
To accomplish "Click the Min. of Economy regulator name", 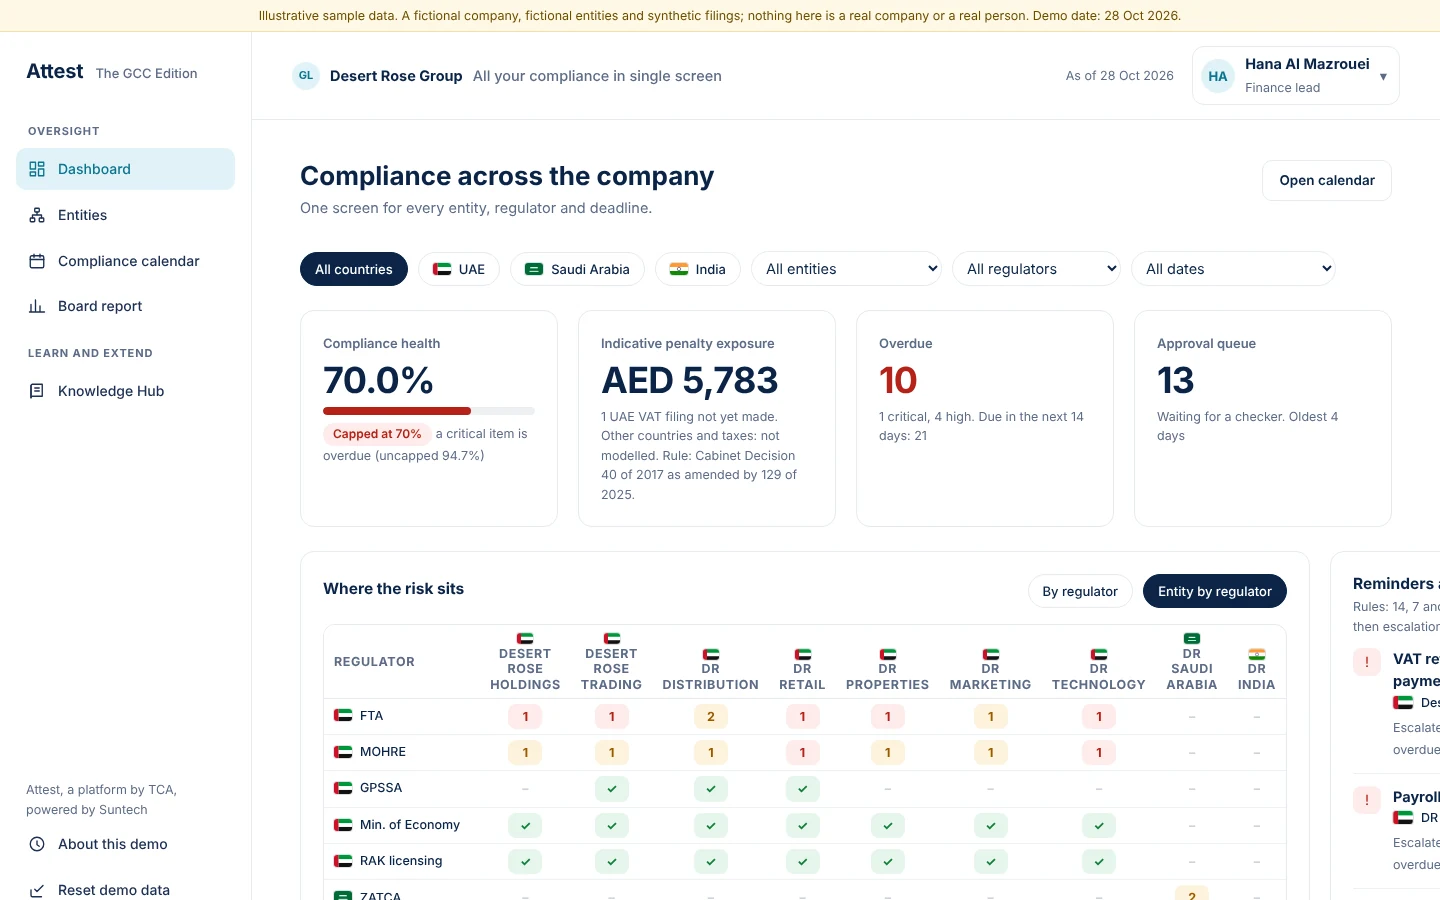I will [410, 825].
